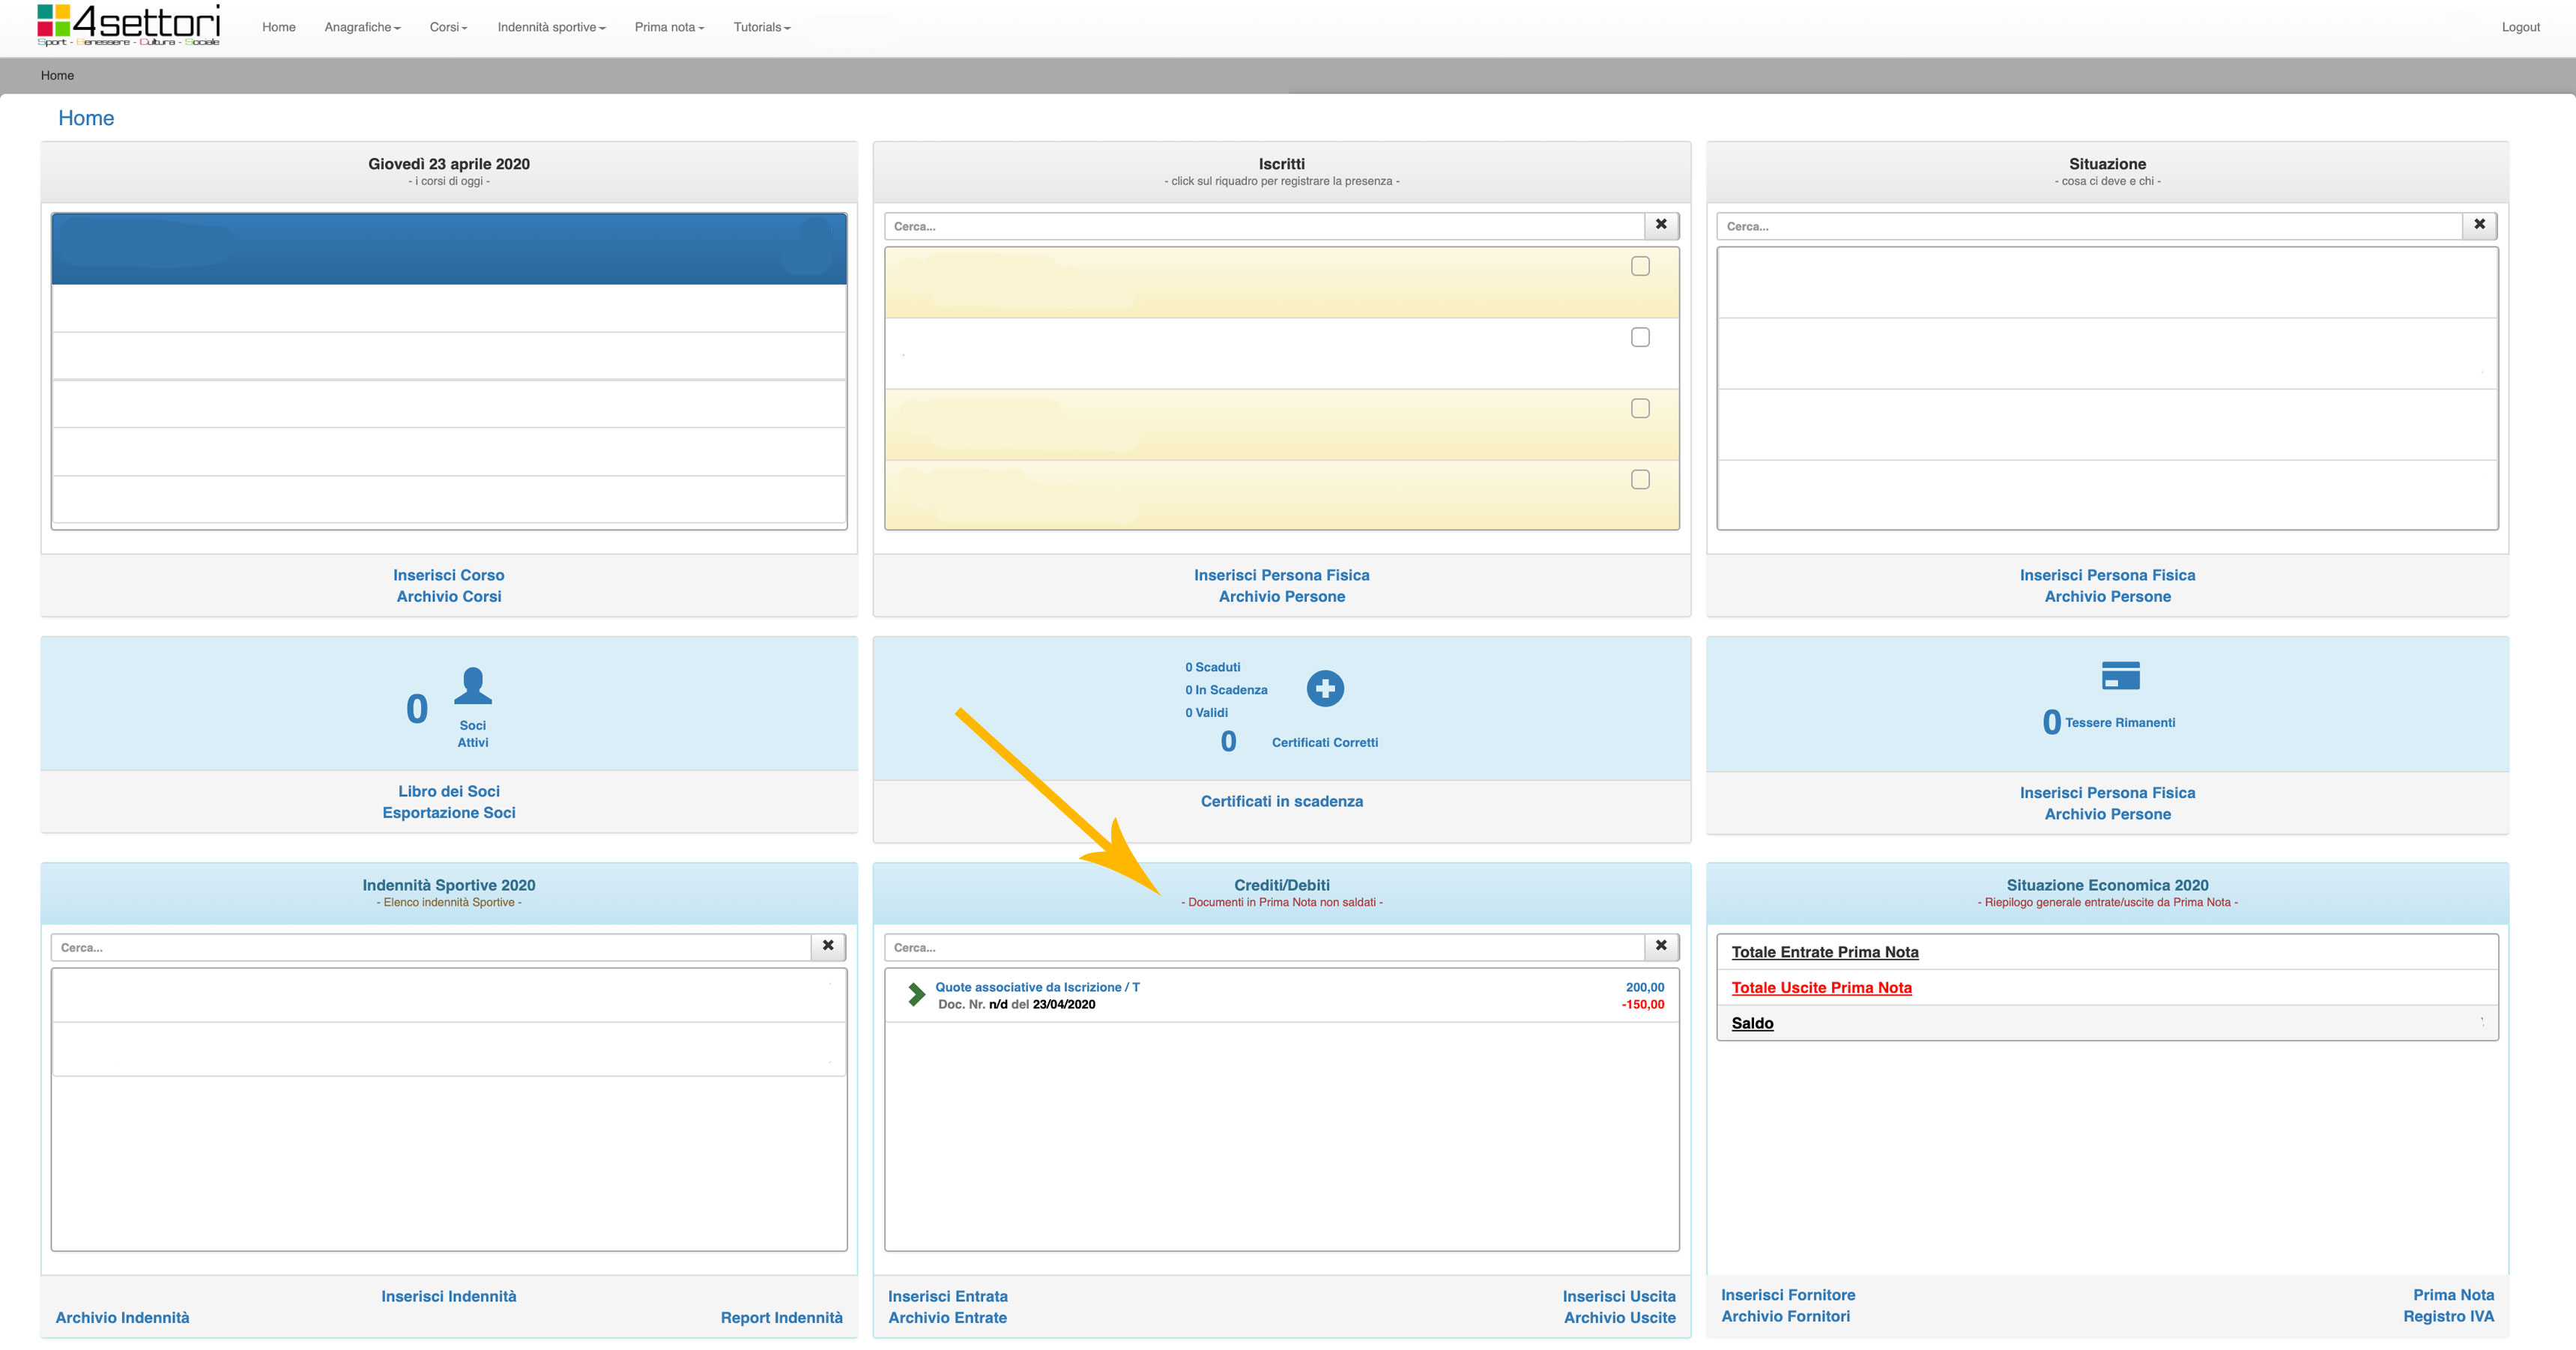Screen dimensions: 2576x1350
Task: Click the 4settori logo
Action: point(128,25)
